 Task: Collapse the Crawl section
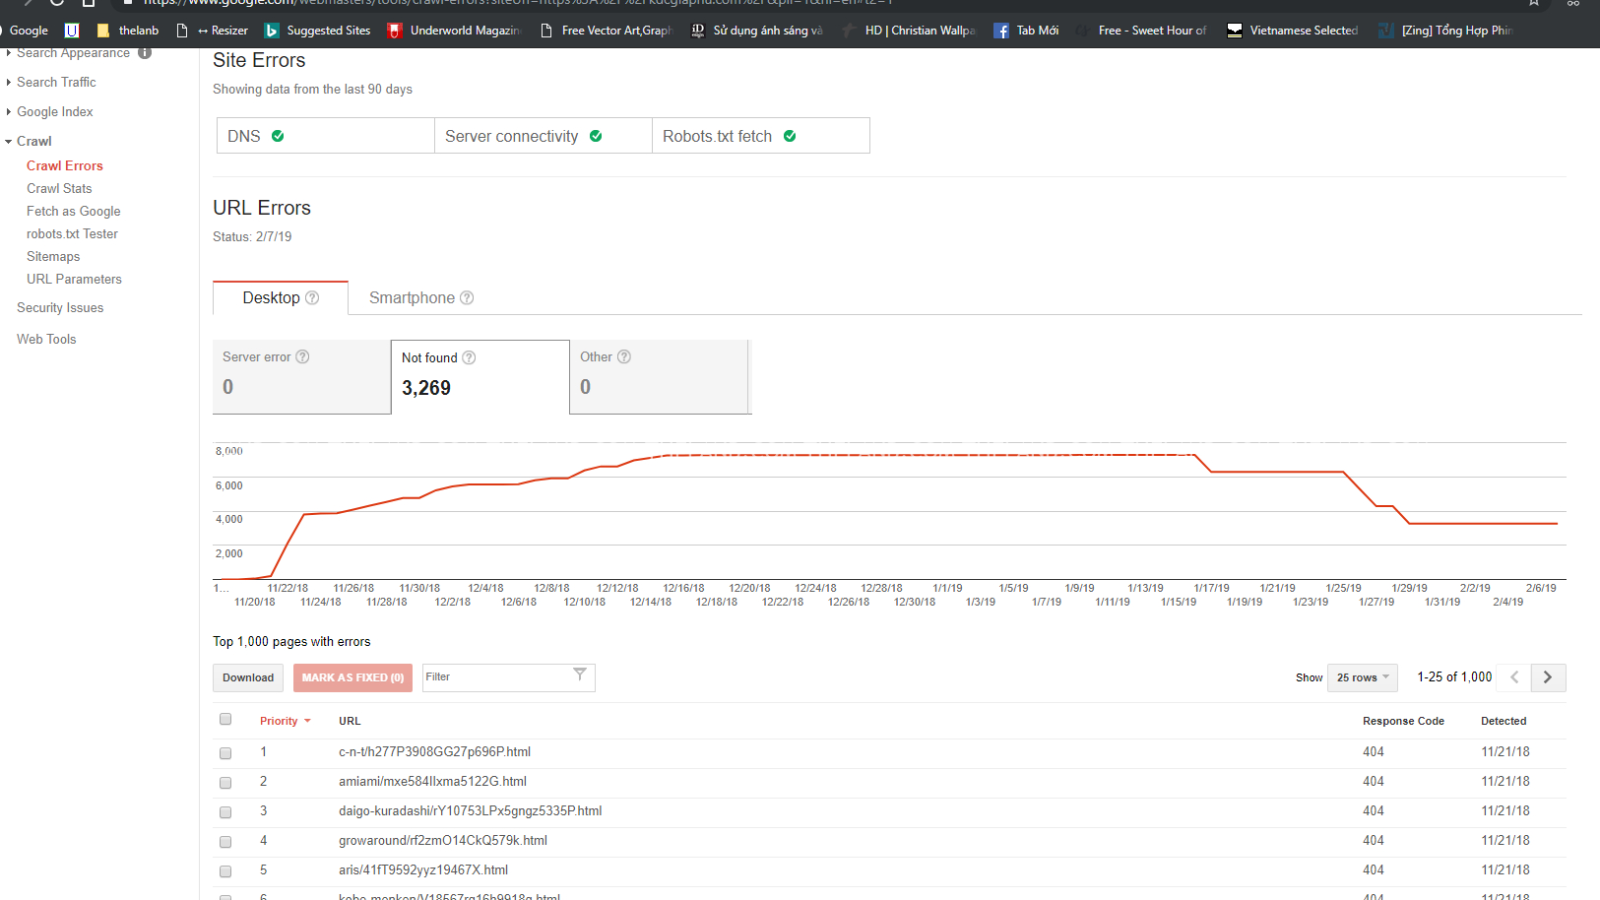tap(29, 141)
